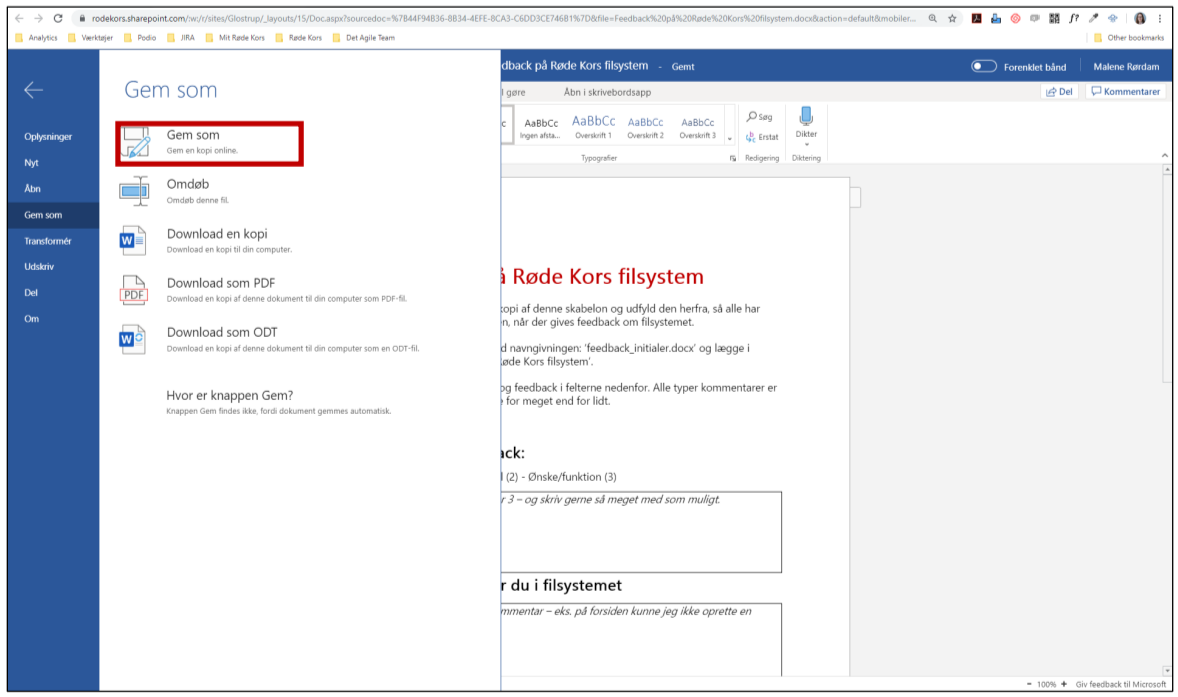Click Åbn i skrivebordsapp

point(607,92)
